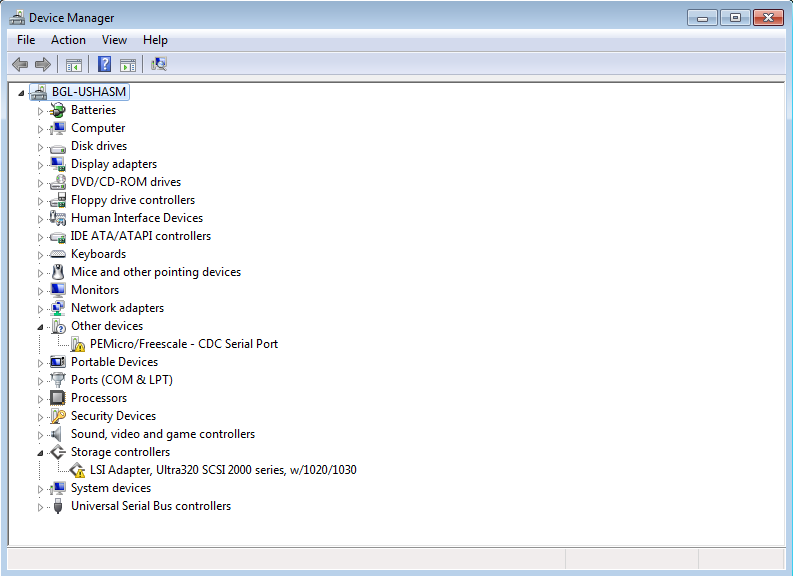Viewport: 793px width, 576px height.
Task: Expand the Display adapters category
Action: [x=41, y=164]
